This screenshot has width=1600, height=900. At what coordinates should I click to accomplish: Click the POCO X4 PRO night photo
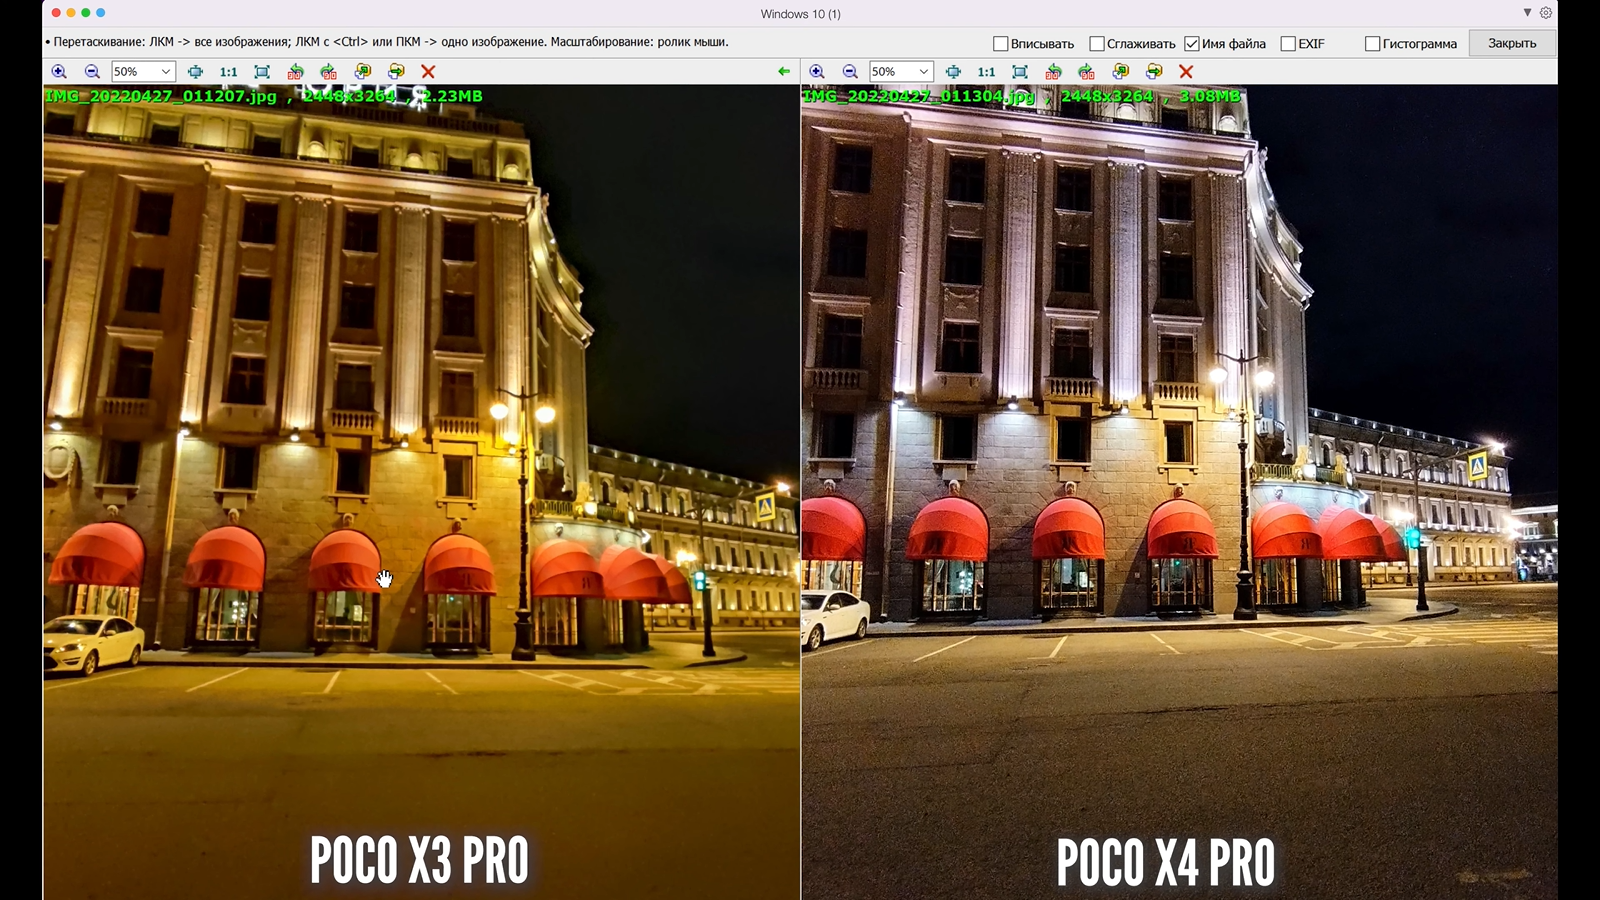[x=1180, y=492]
